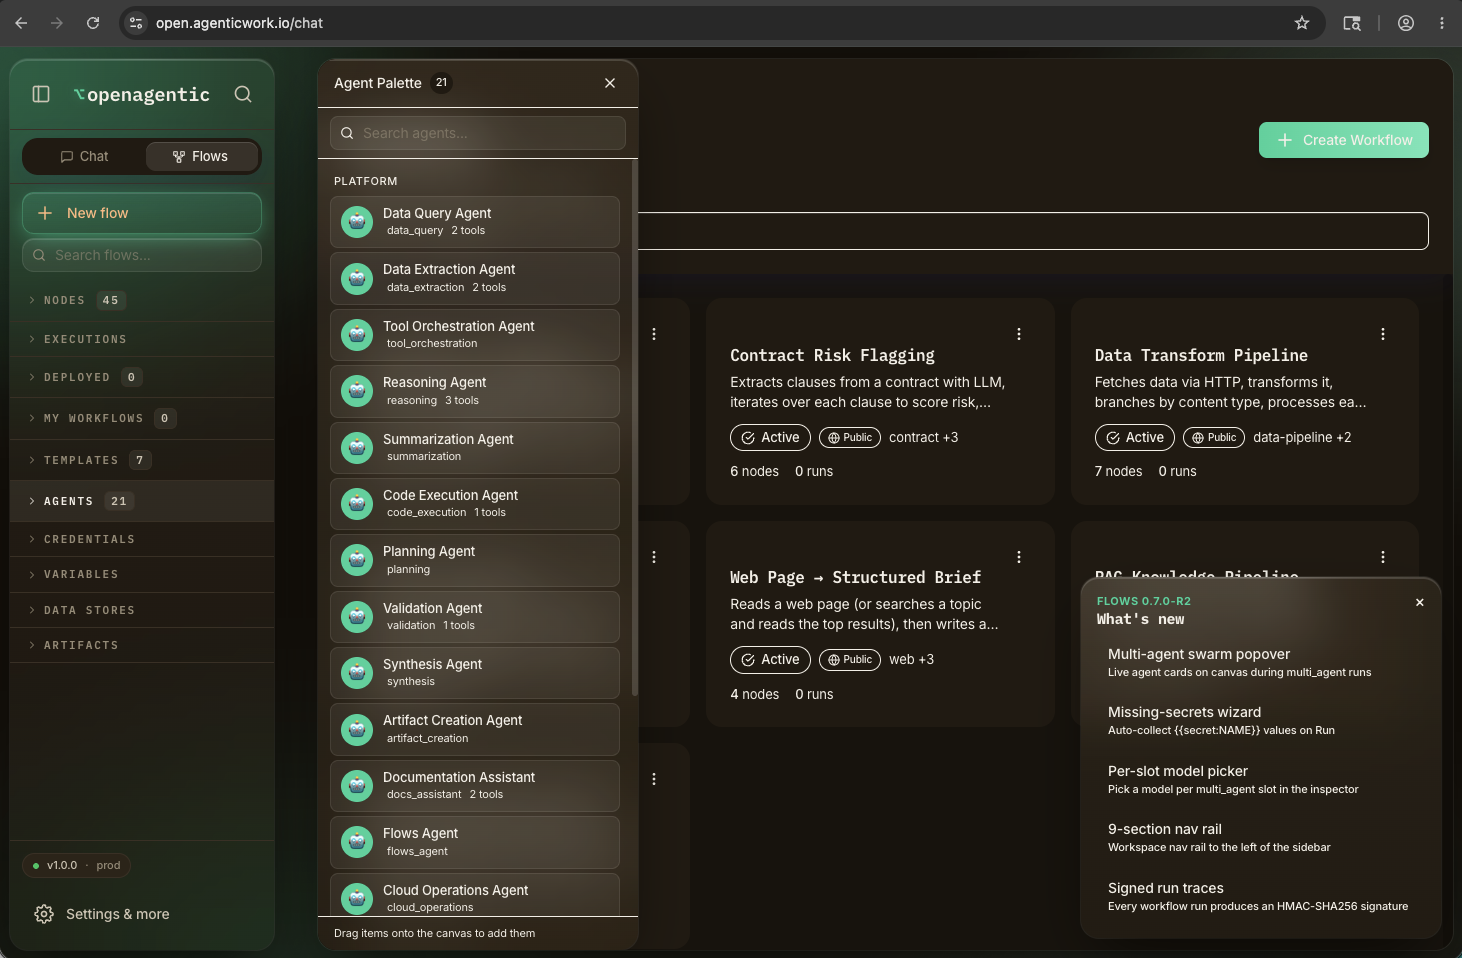Open Missing-secrets wizard news item
Screen dimensions: 1462x958
click(1260, 721)
